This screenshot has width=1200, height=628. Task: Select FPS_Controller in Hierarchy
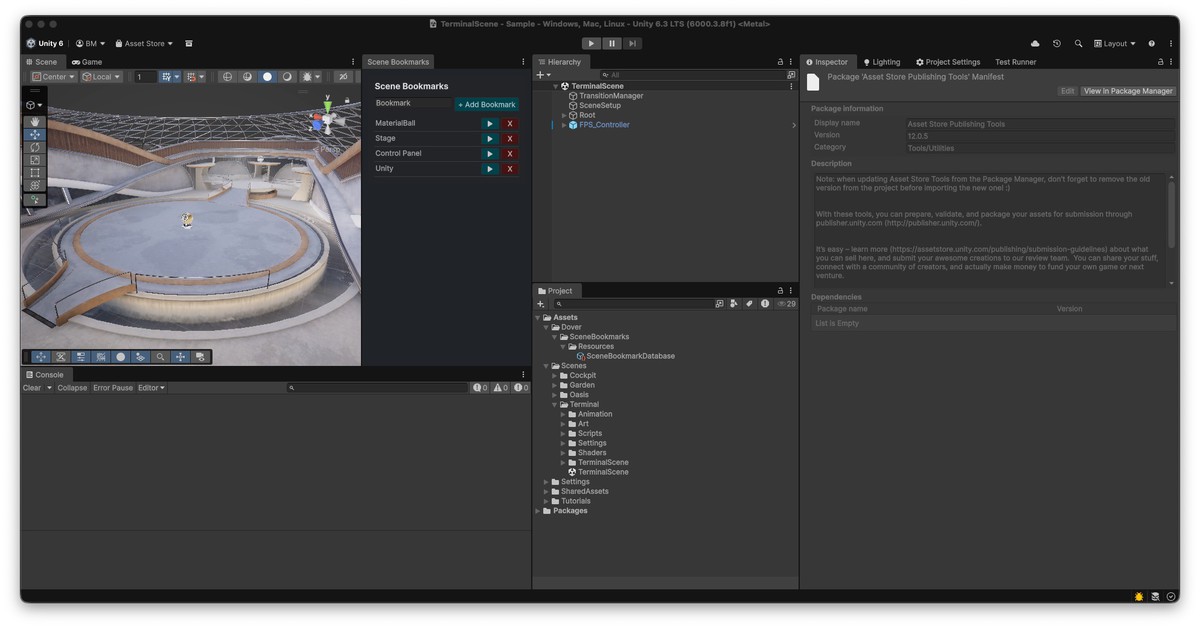pos(604,125)
